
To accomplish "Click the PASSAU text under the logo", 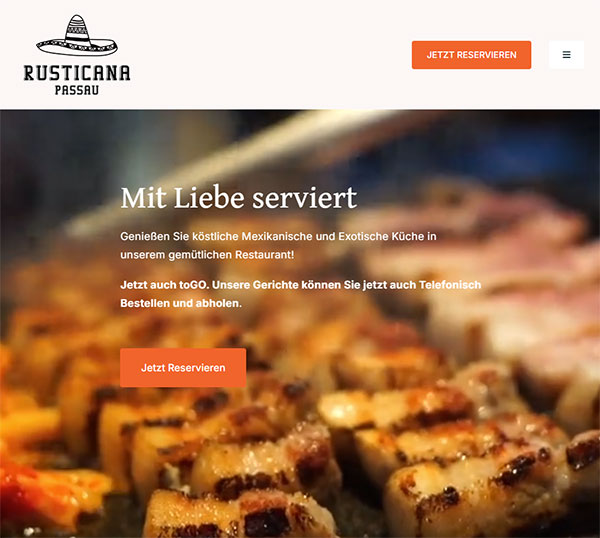I will tap(77, 90).
